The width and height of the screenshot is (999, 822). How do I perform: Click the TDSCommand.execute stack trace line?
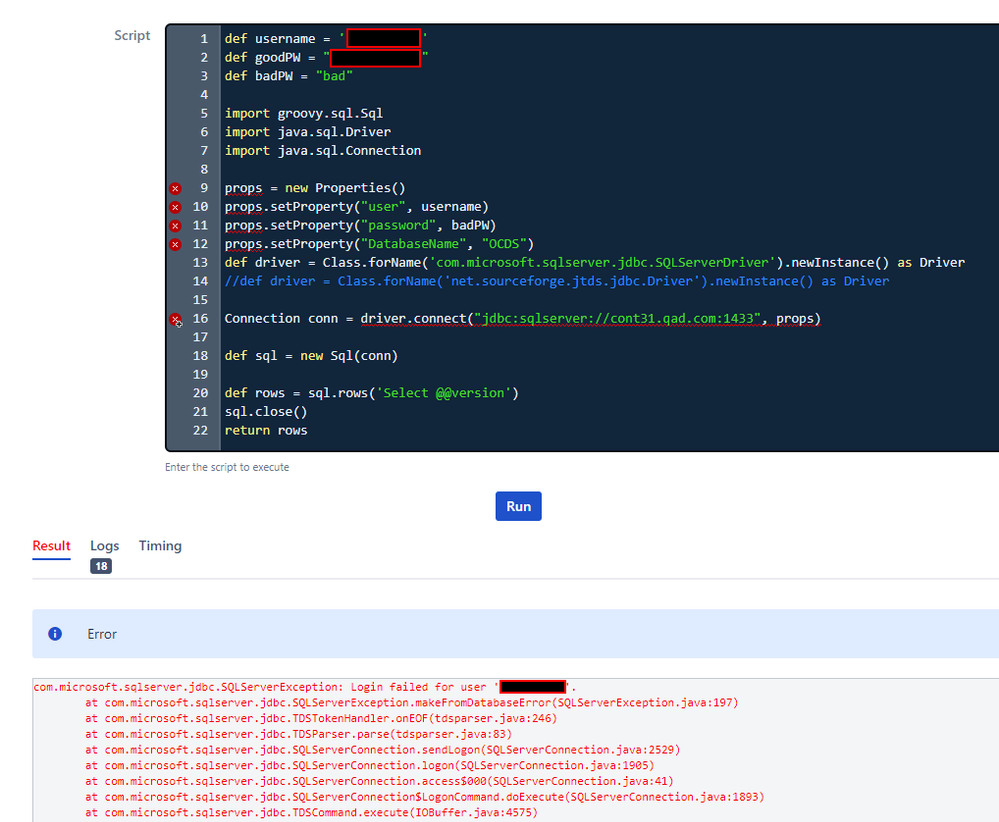coord(312,812)
